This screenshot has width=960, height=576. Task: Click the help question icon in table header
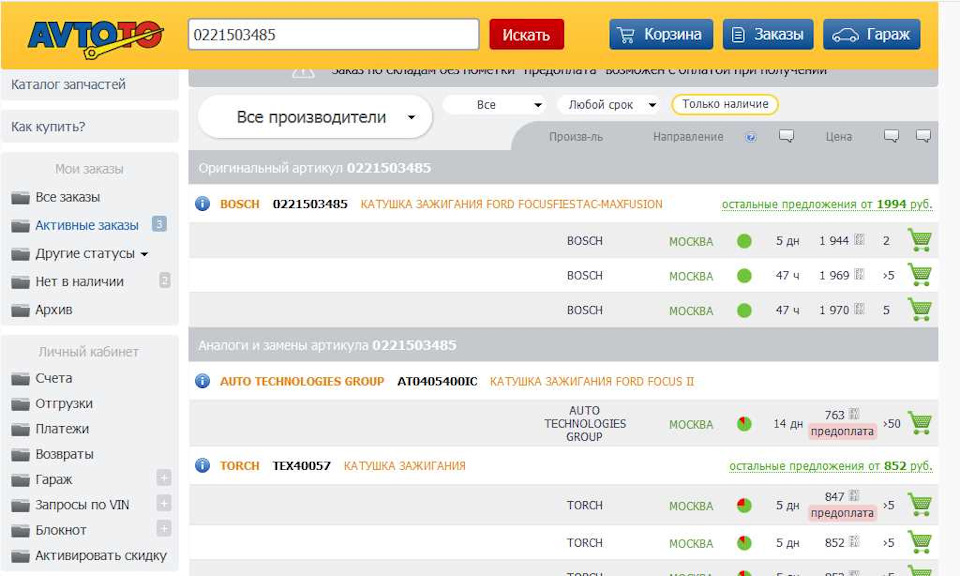[x=751, y=137]
